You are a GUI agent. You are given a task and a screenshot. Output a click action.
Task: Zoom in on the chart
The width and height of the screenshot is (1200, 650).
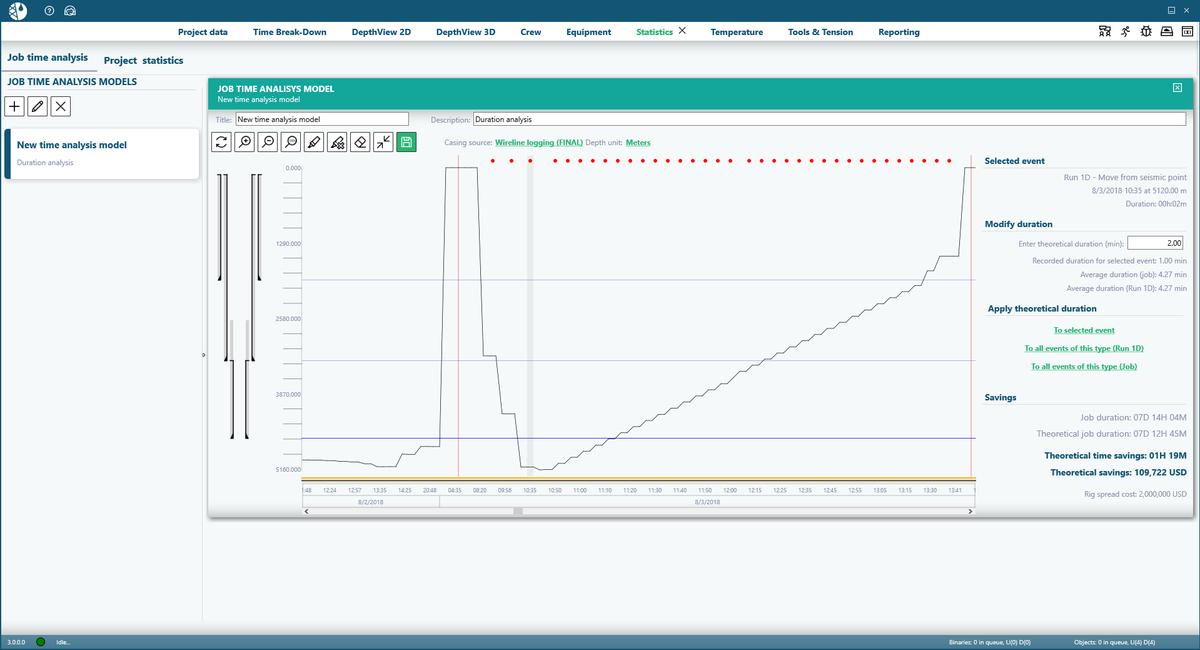(x=245, y=143)
